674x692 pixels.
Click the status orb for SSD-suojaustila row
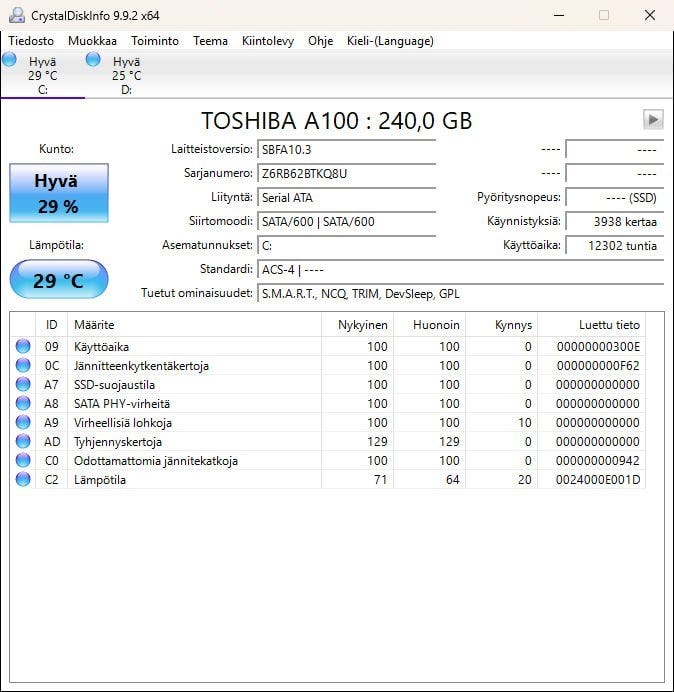point(23,384)
